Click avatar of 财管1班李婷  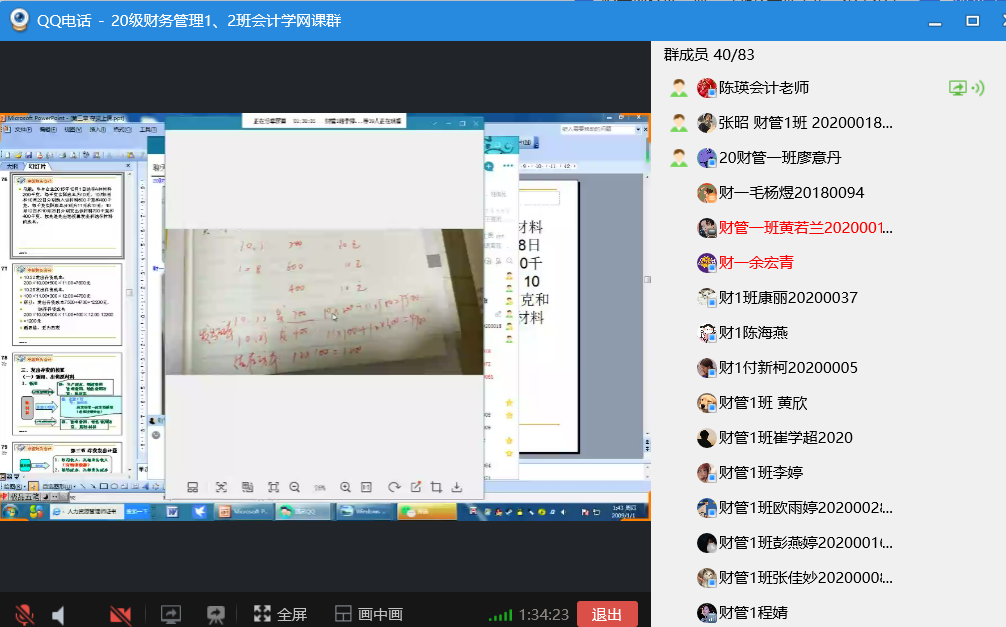(707, 473)
